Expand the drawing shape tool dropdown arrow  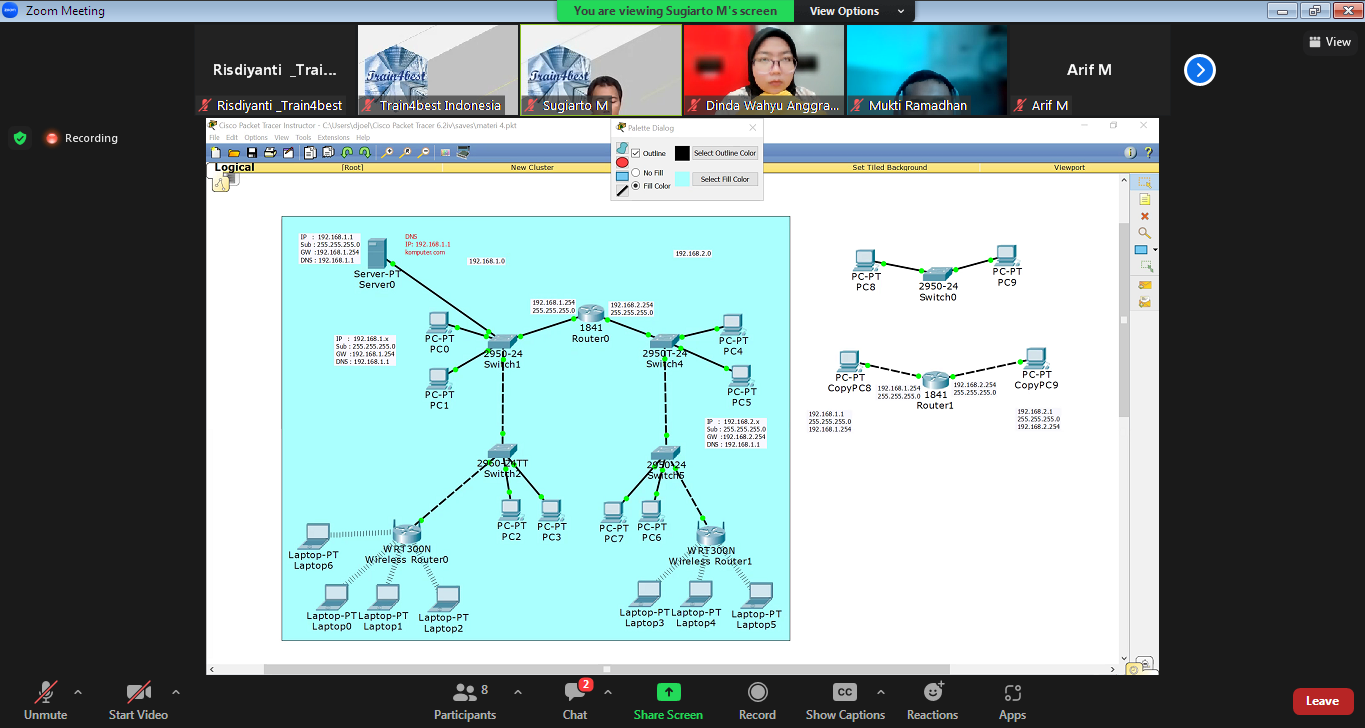point(1156,250)
